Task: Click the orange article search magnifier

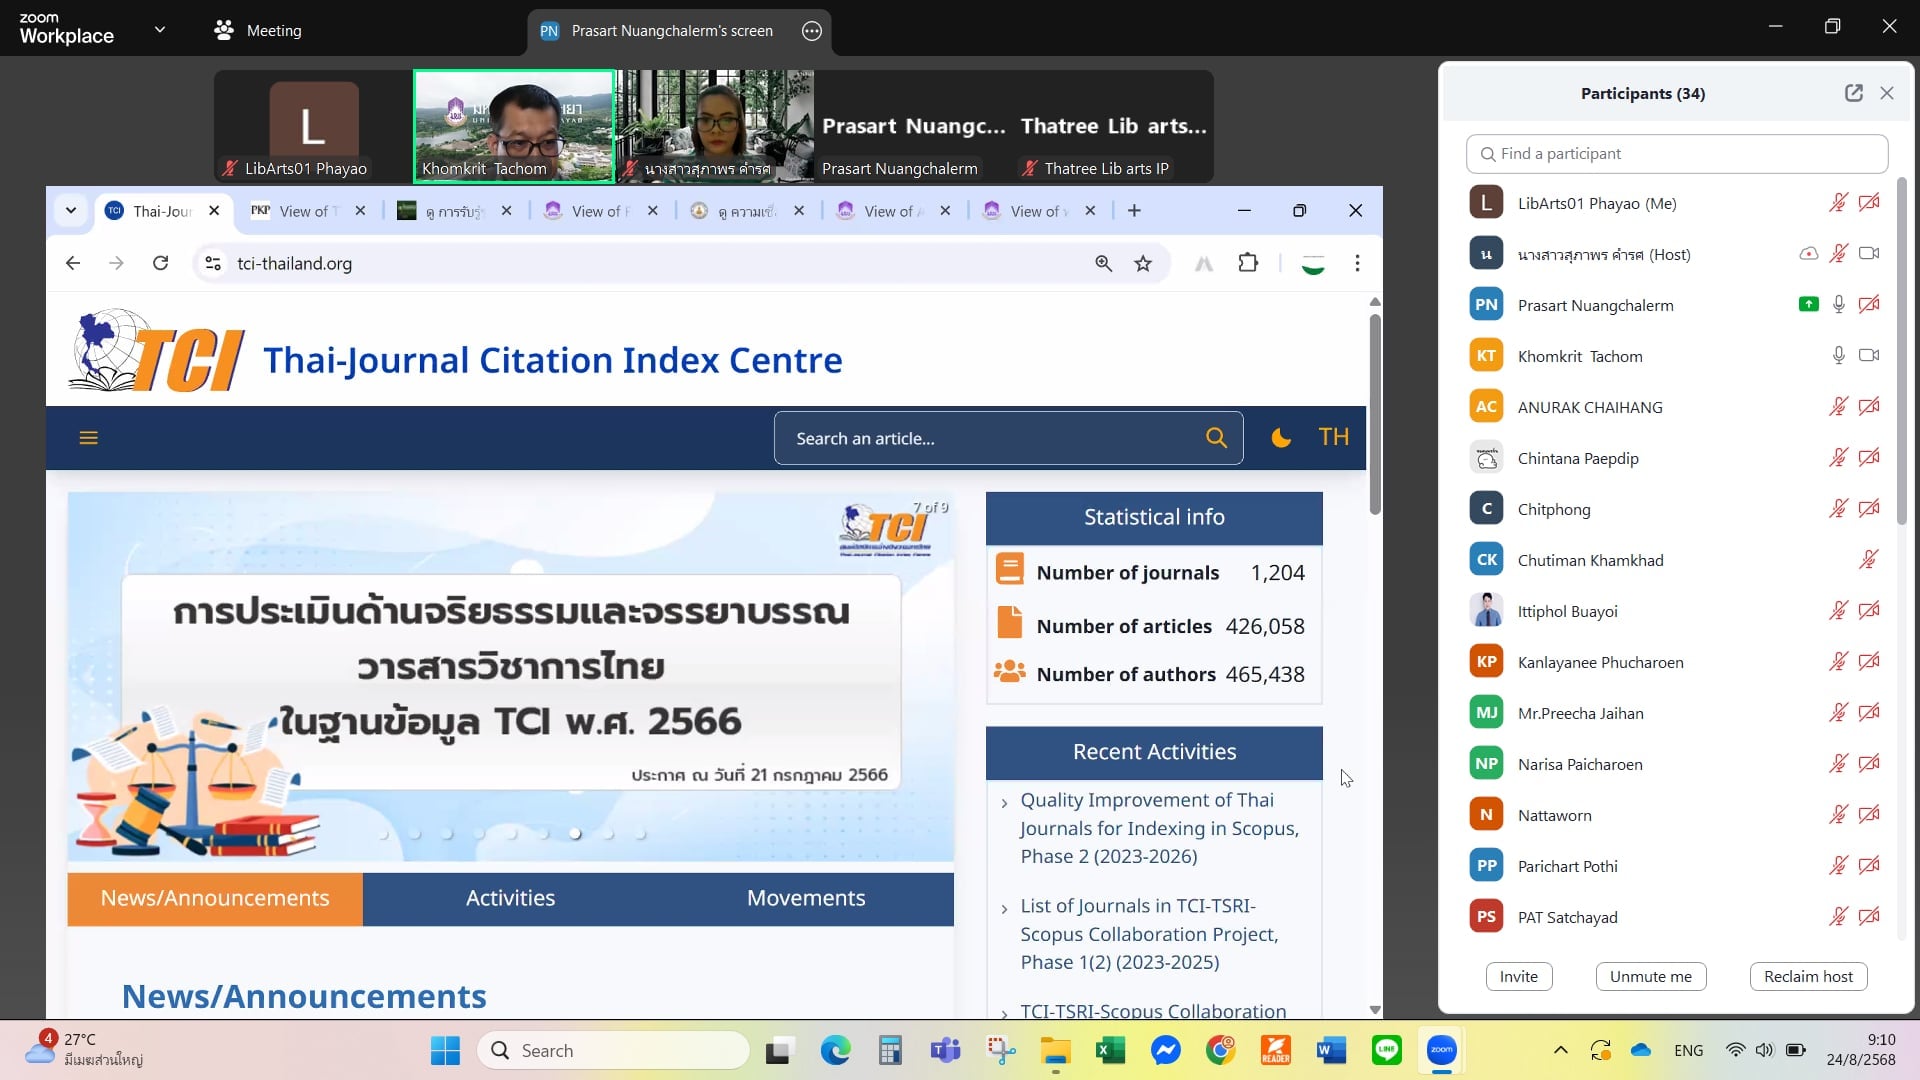Action: click(x=1216, y=438)
